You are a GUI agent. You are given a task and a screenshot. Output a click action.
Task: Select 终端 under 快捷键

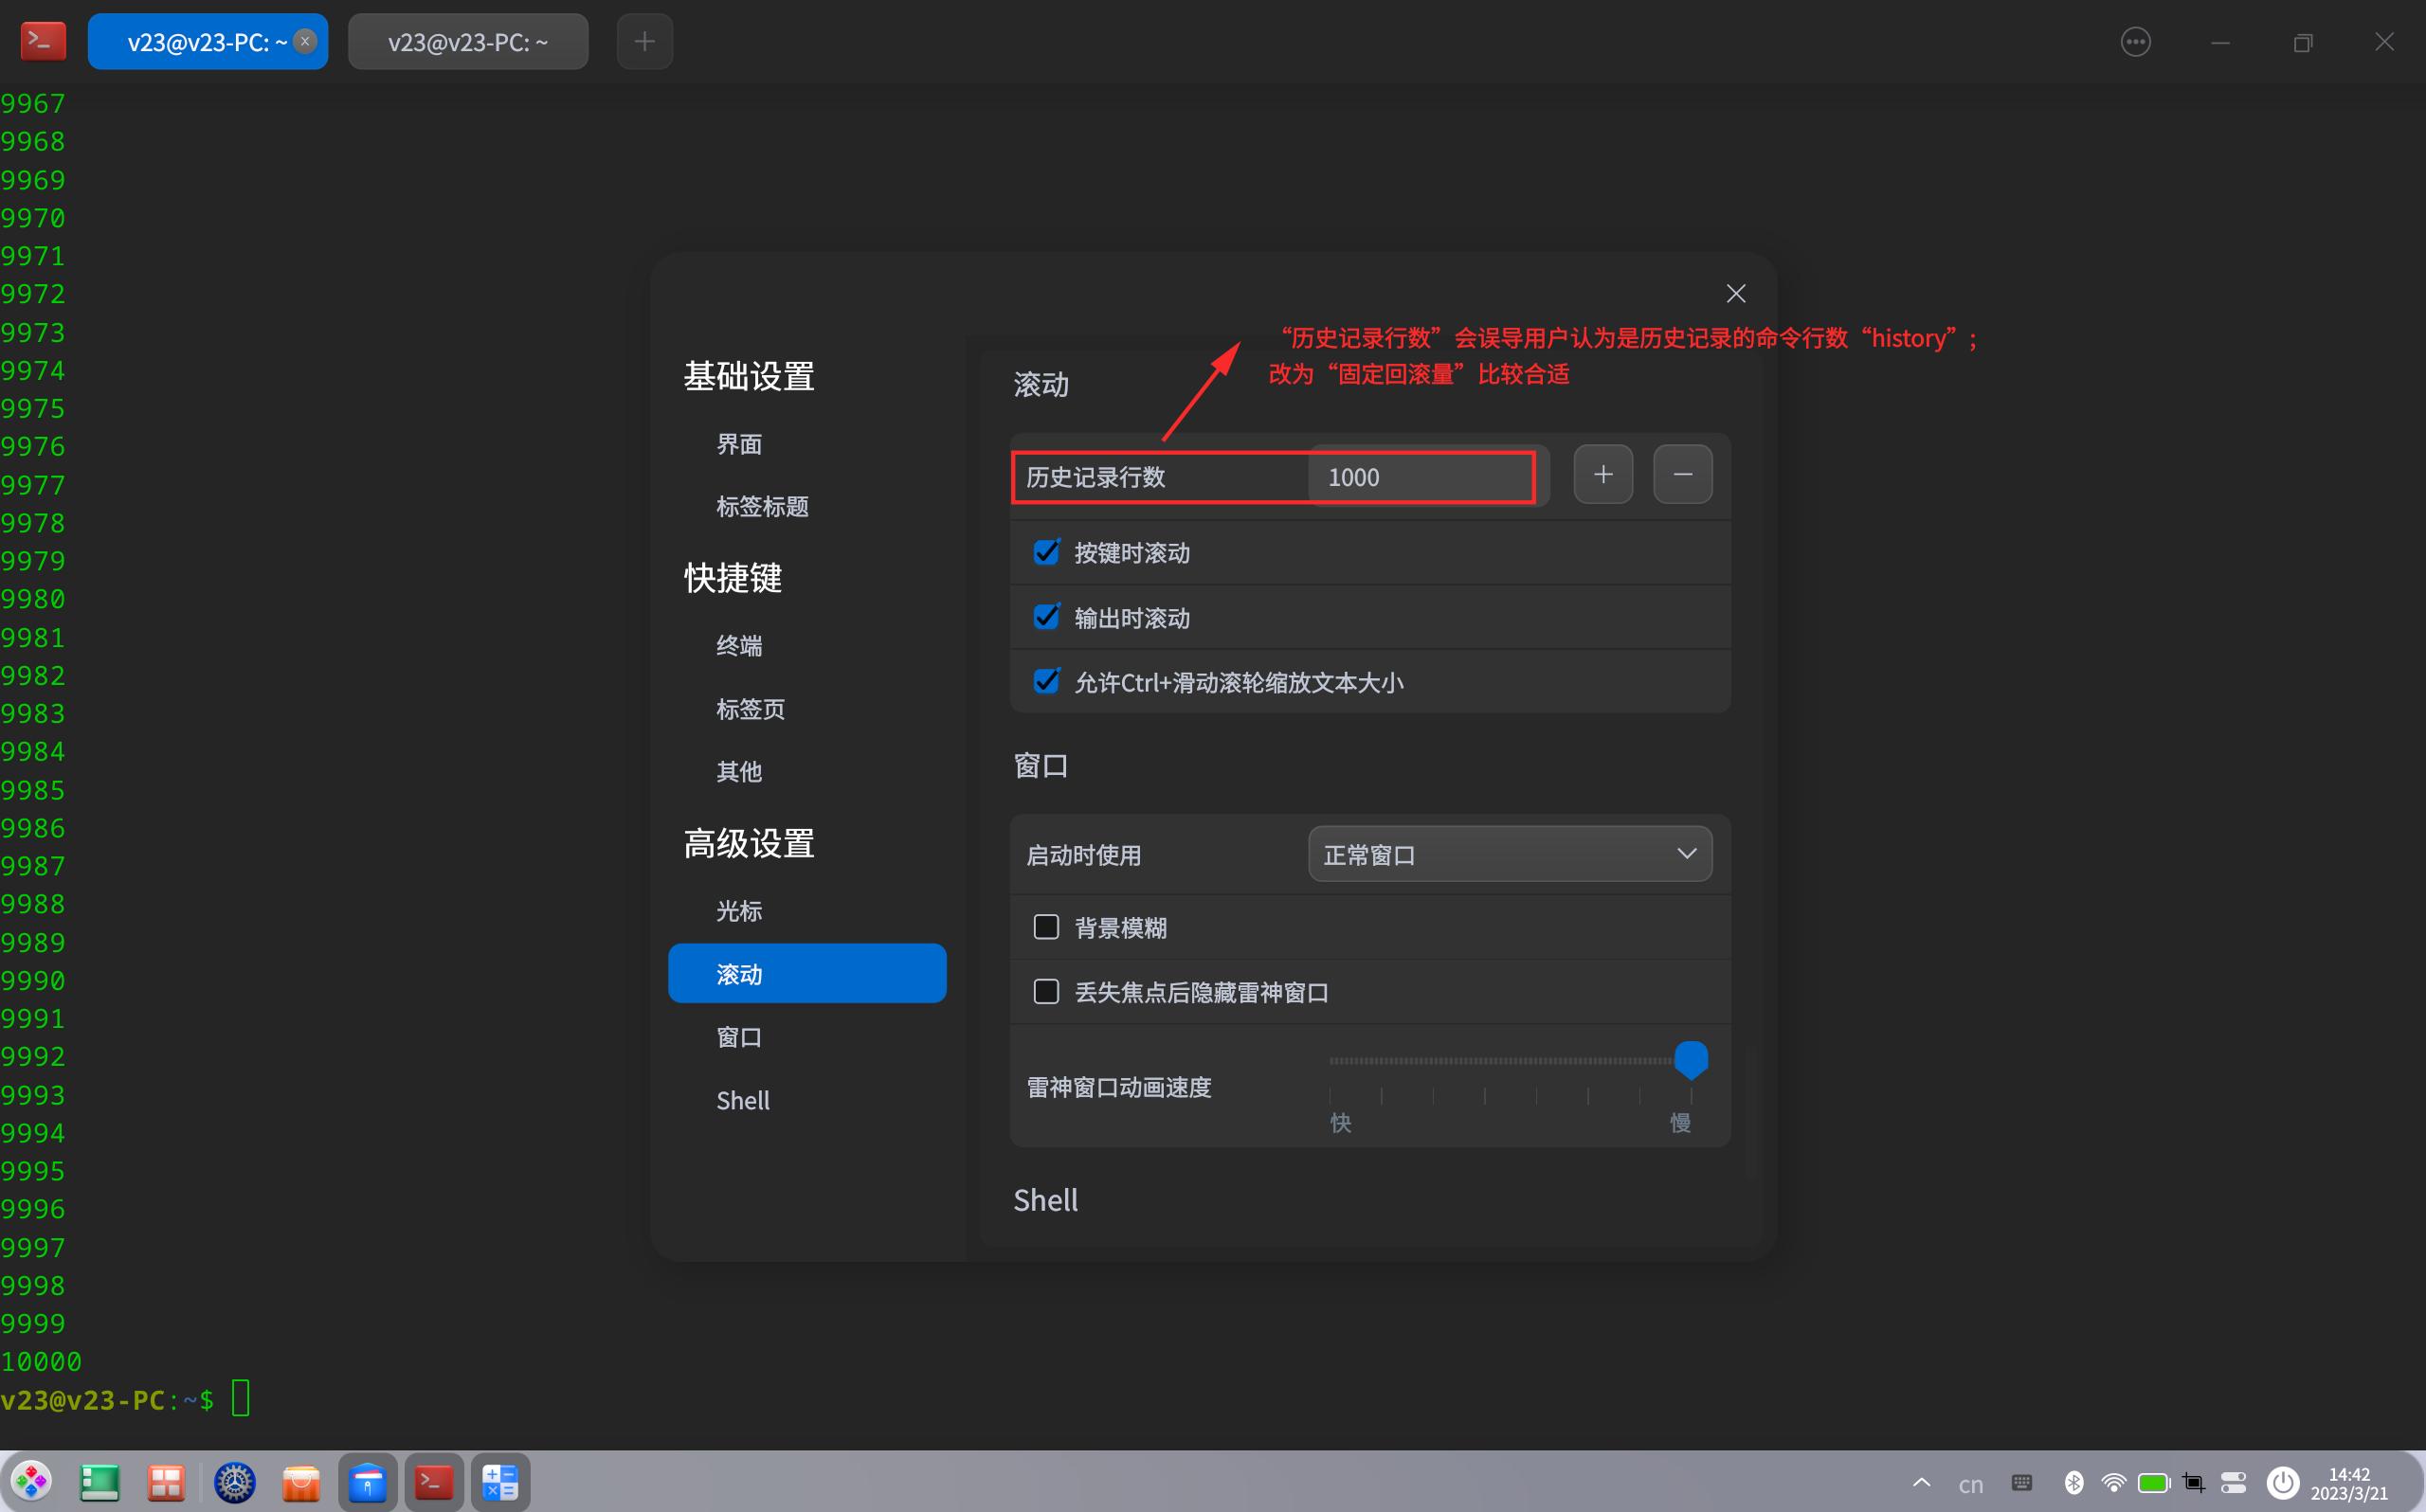pos(739,646)
